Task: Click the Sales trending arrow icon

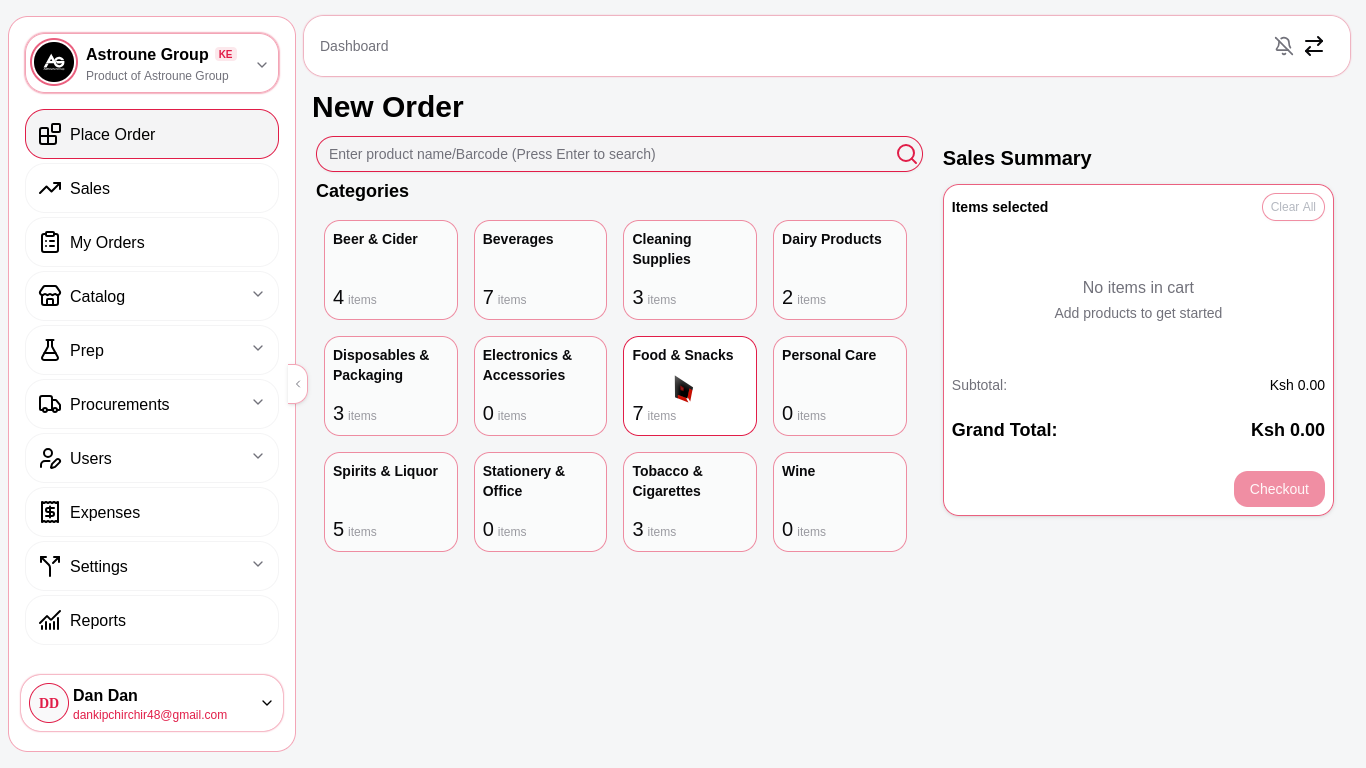Action: pyautogui.click(x=50, y=188)
